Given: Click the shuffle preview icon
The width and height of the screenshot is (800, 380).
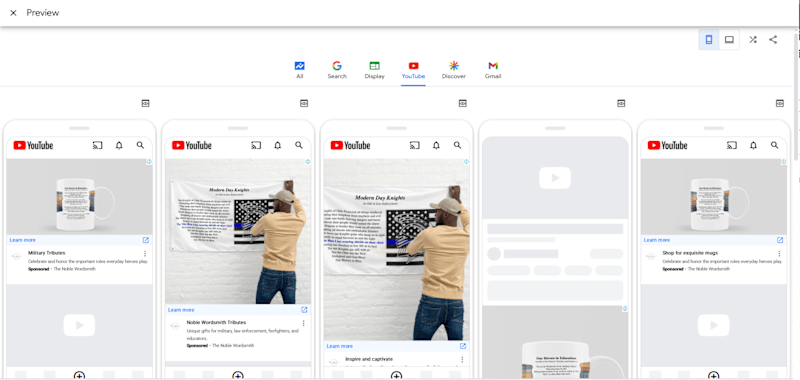Looking at the screenshot, I should coord(753,40).
